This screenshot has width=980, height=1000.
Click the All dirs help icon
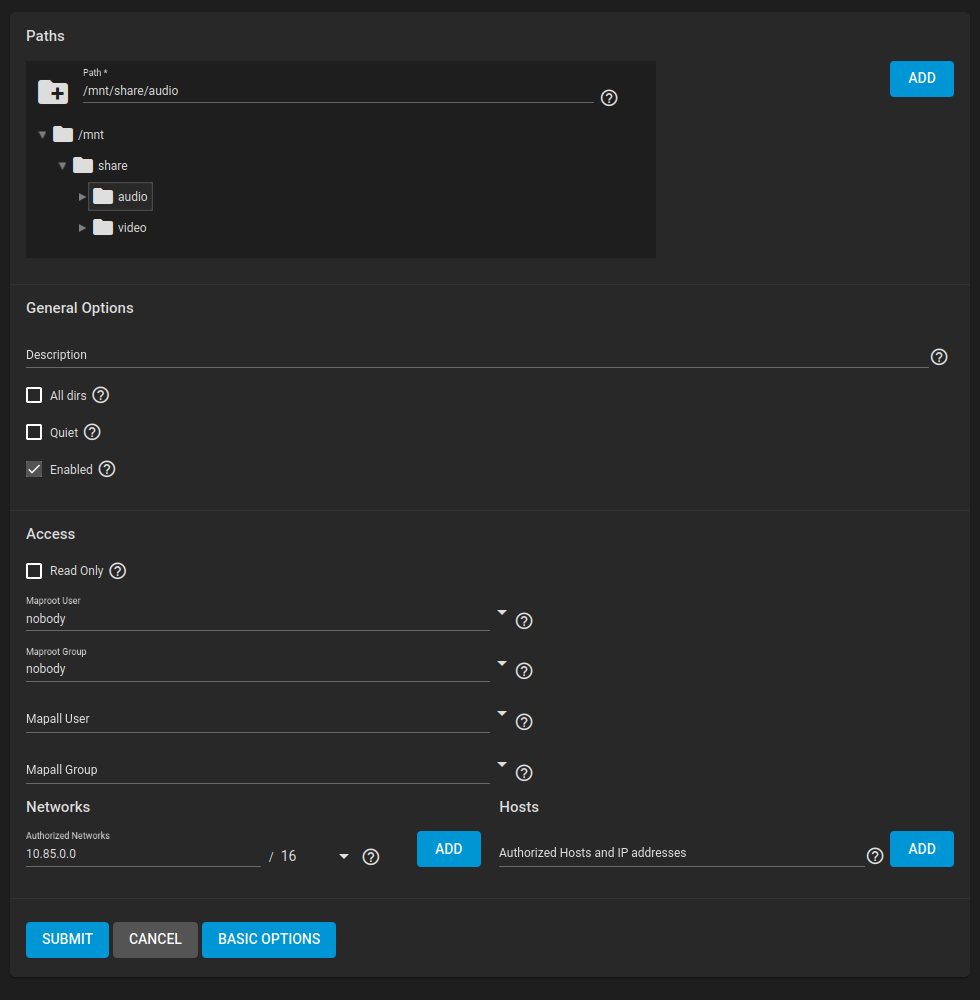pos(100,395)
